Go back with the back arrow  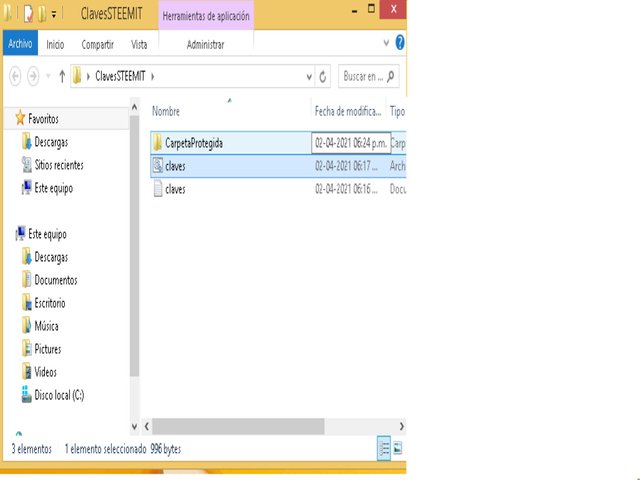pos(16,76)
